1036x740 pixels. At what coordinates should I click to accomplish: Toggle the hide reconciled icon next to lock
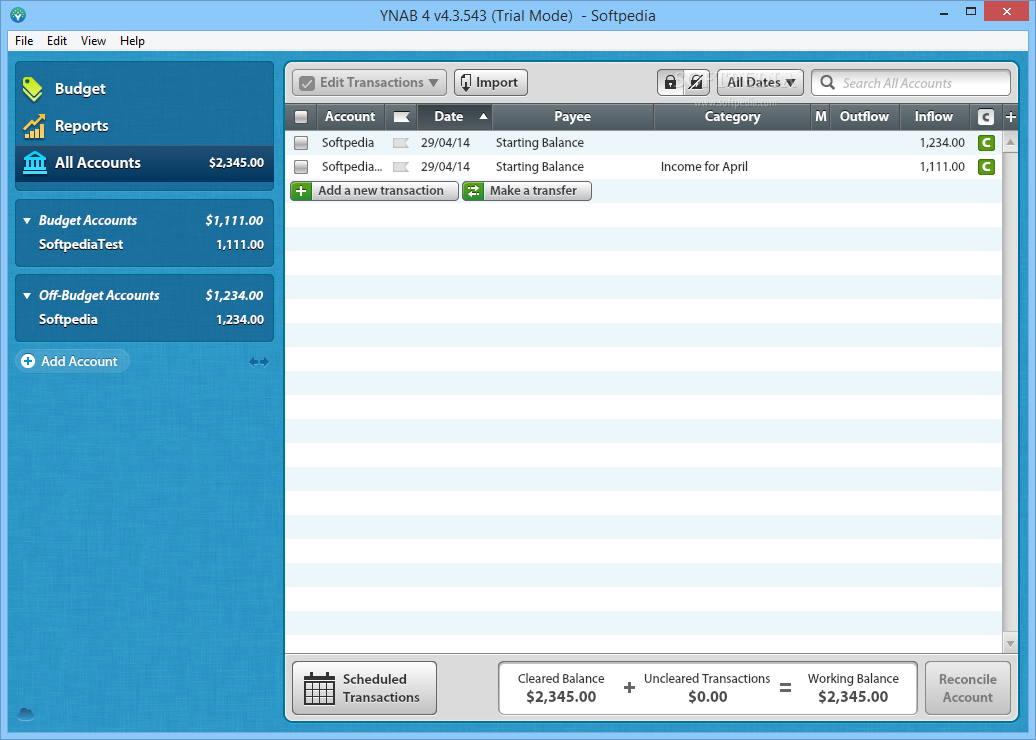(696, 83)
